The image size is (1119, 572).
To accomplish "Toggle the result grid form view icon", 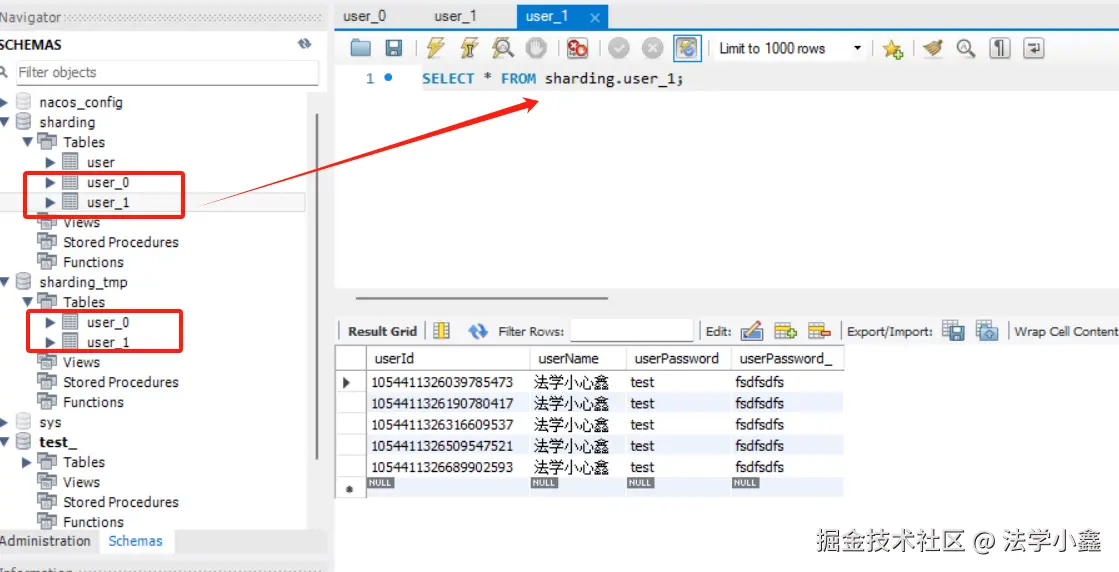I will (x=442, y=331).
